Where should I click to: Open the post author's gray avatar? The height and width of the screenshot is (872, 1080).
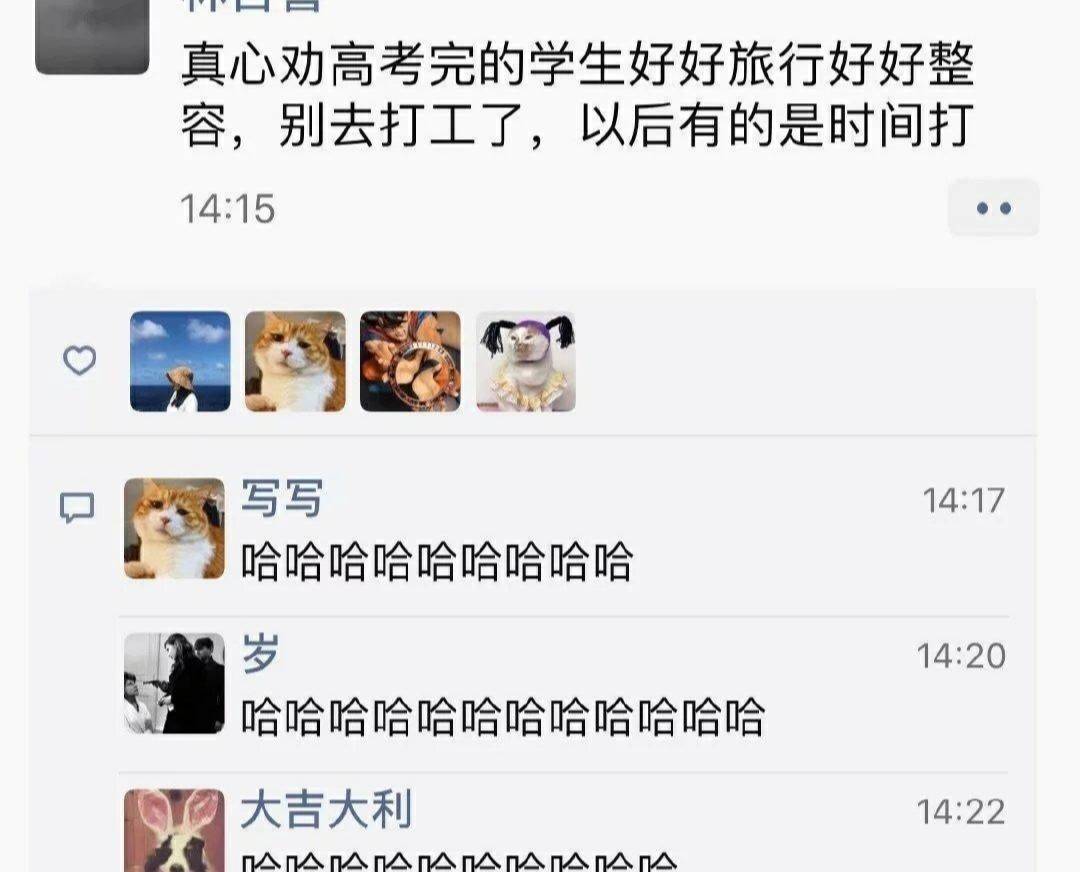[92, 36]
